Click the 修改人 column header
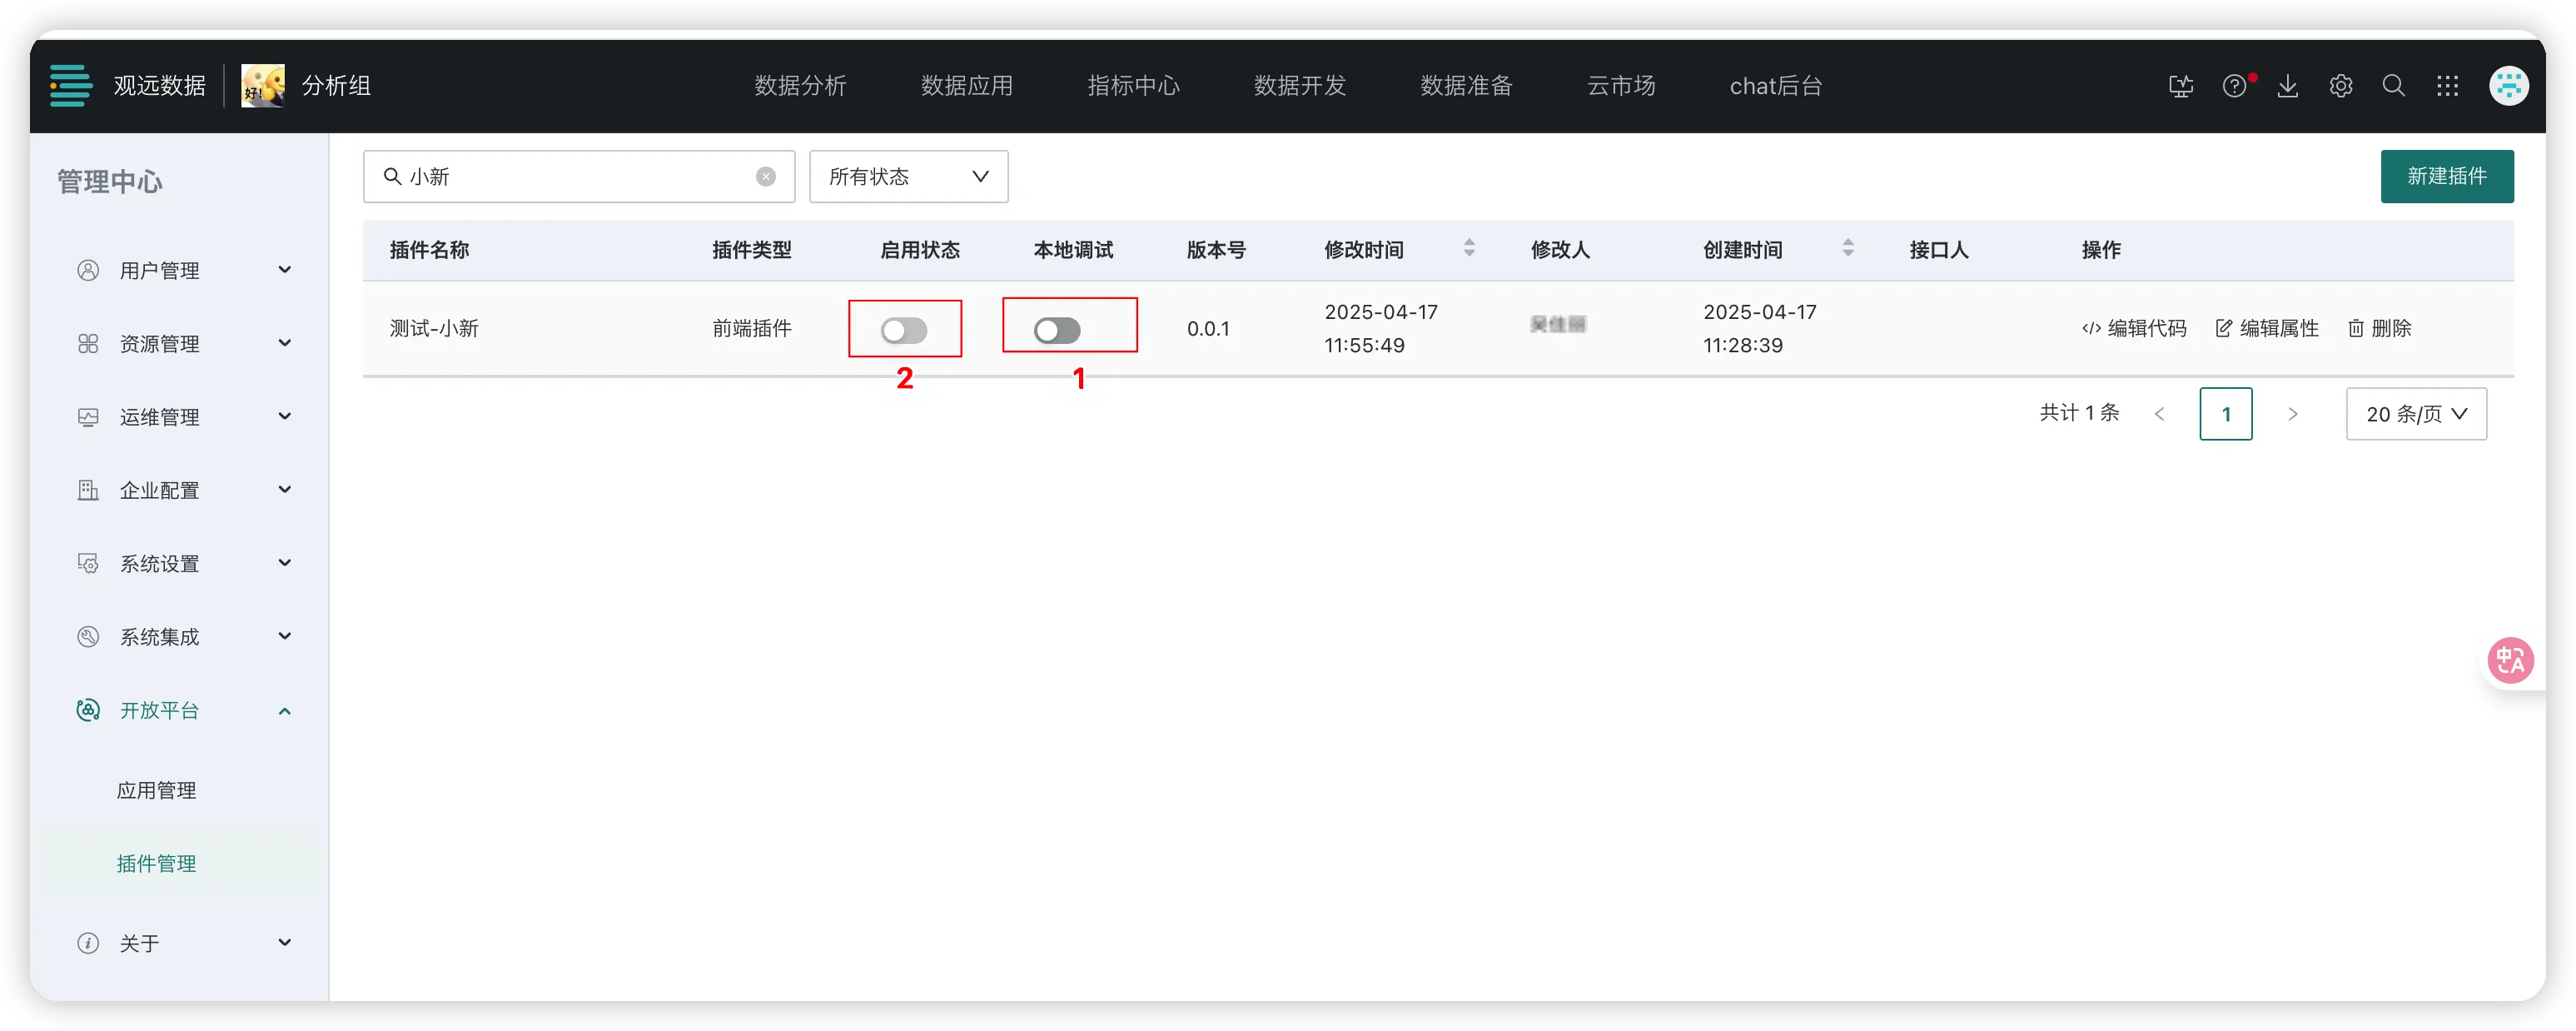 point(1560,250)
